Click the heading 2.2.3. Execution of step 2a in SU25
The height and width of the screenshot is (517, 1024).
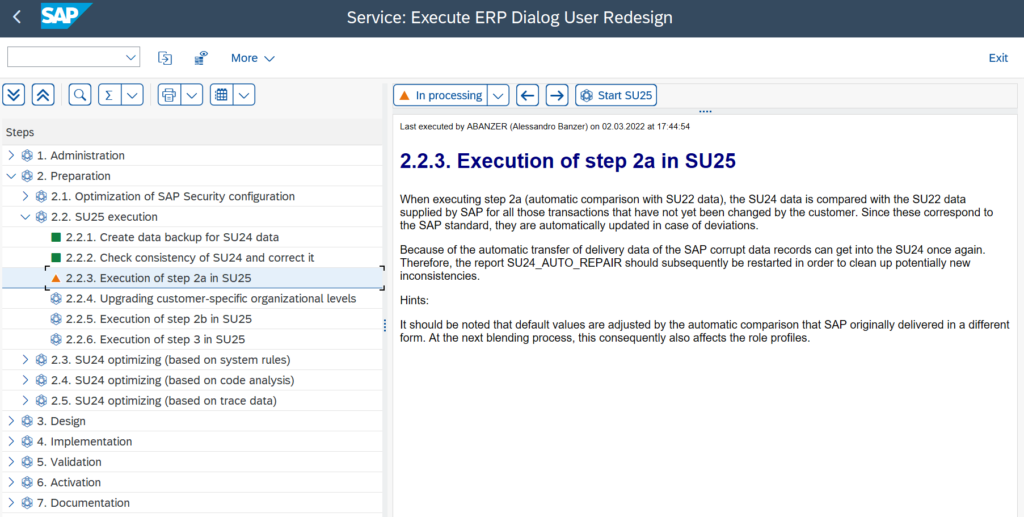coord(568,161)
